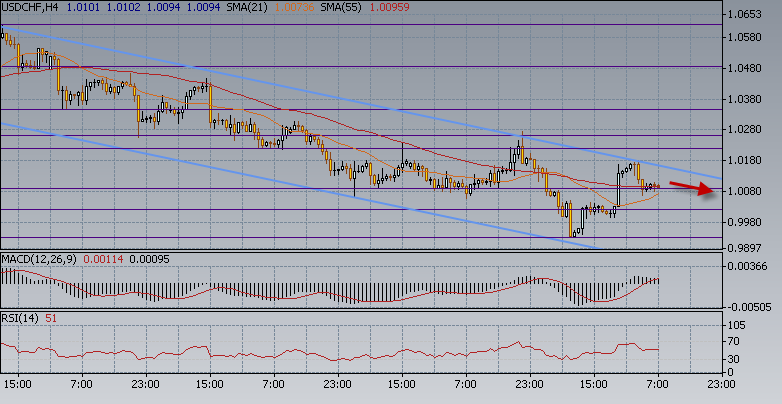Click the 30 RSI axis label

(734, 359)
